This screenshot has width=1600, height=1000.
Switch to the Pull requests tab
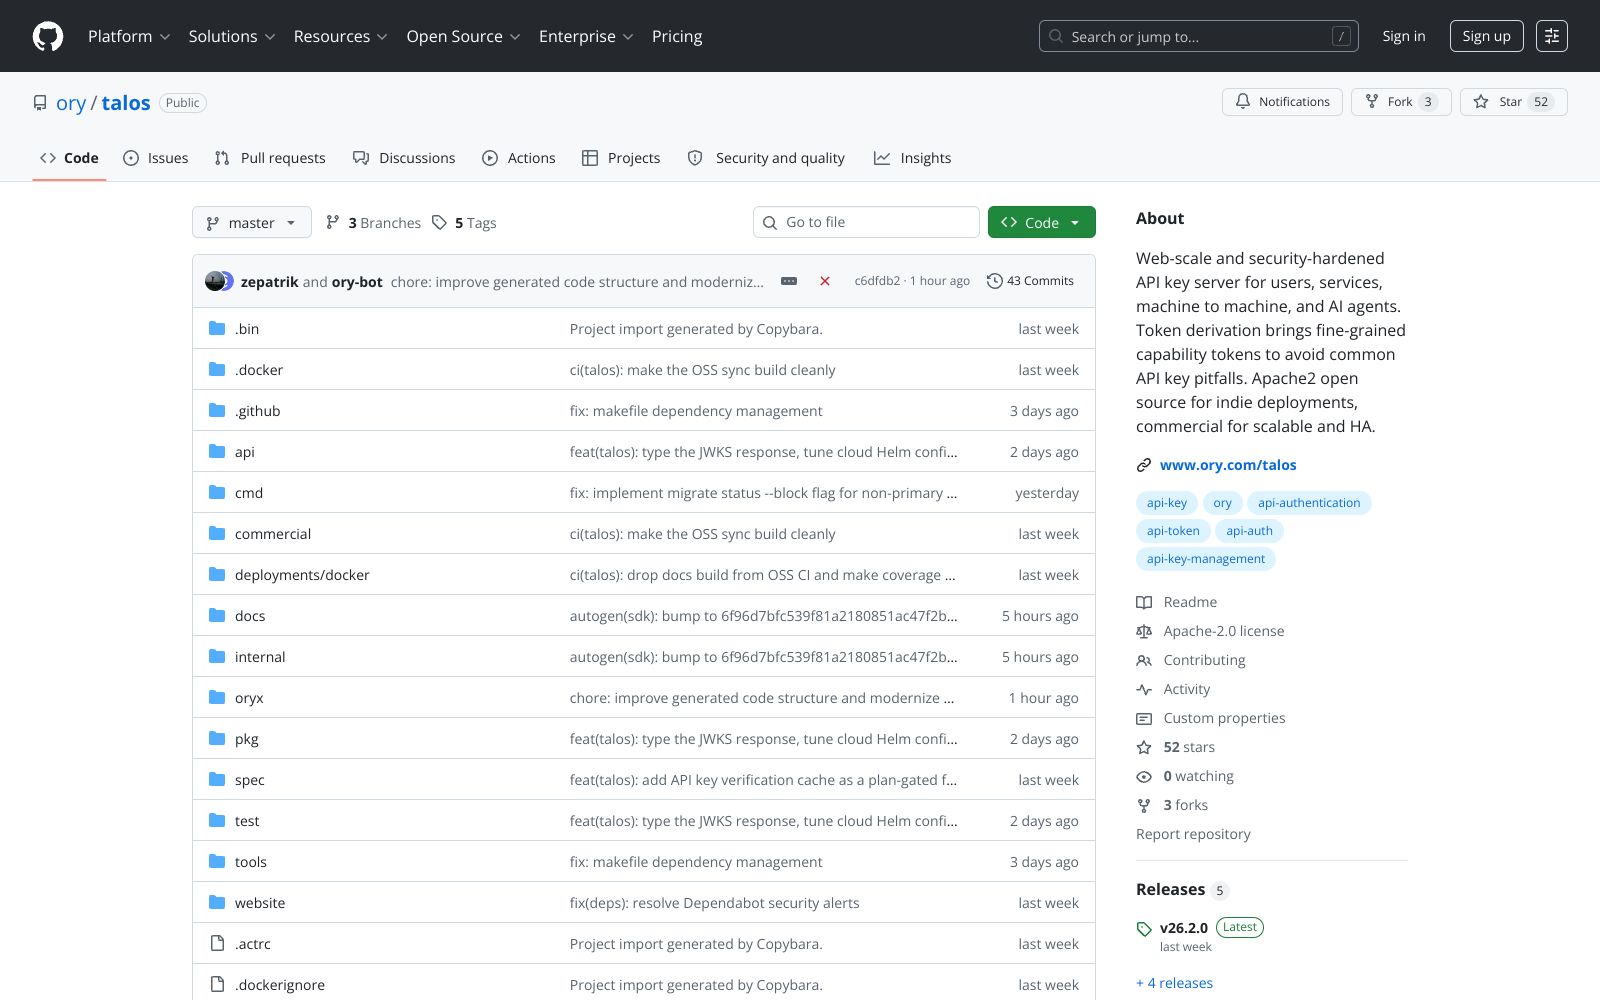tap(270, 158)
